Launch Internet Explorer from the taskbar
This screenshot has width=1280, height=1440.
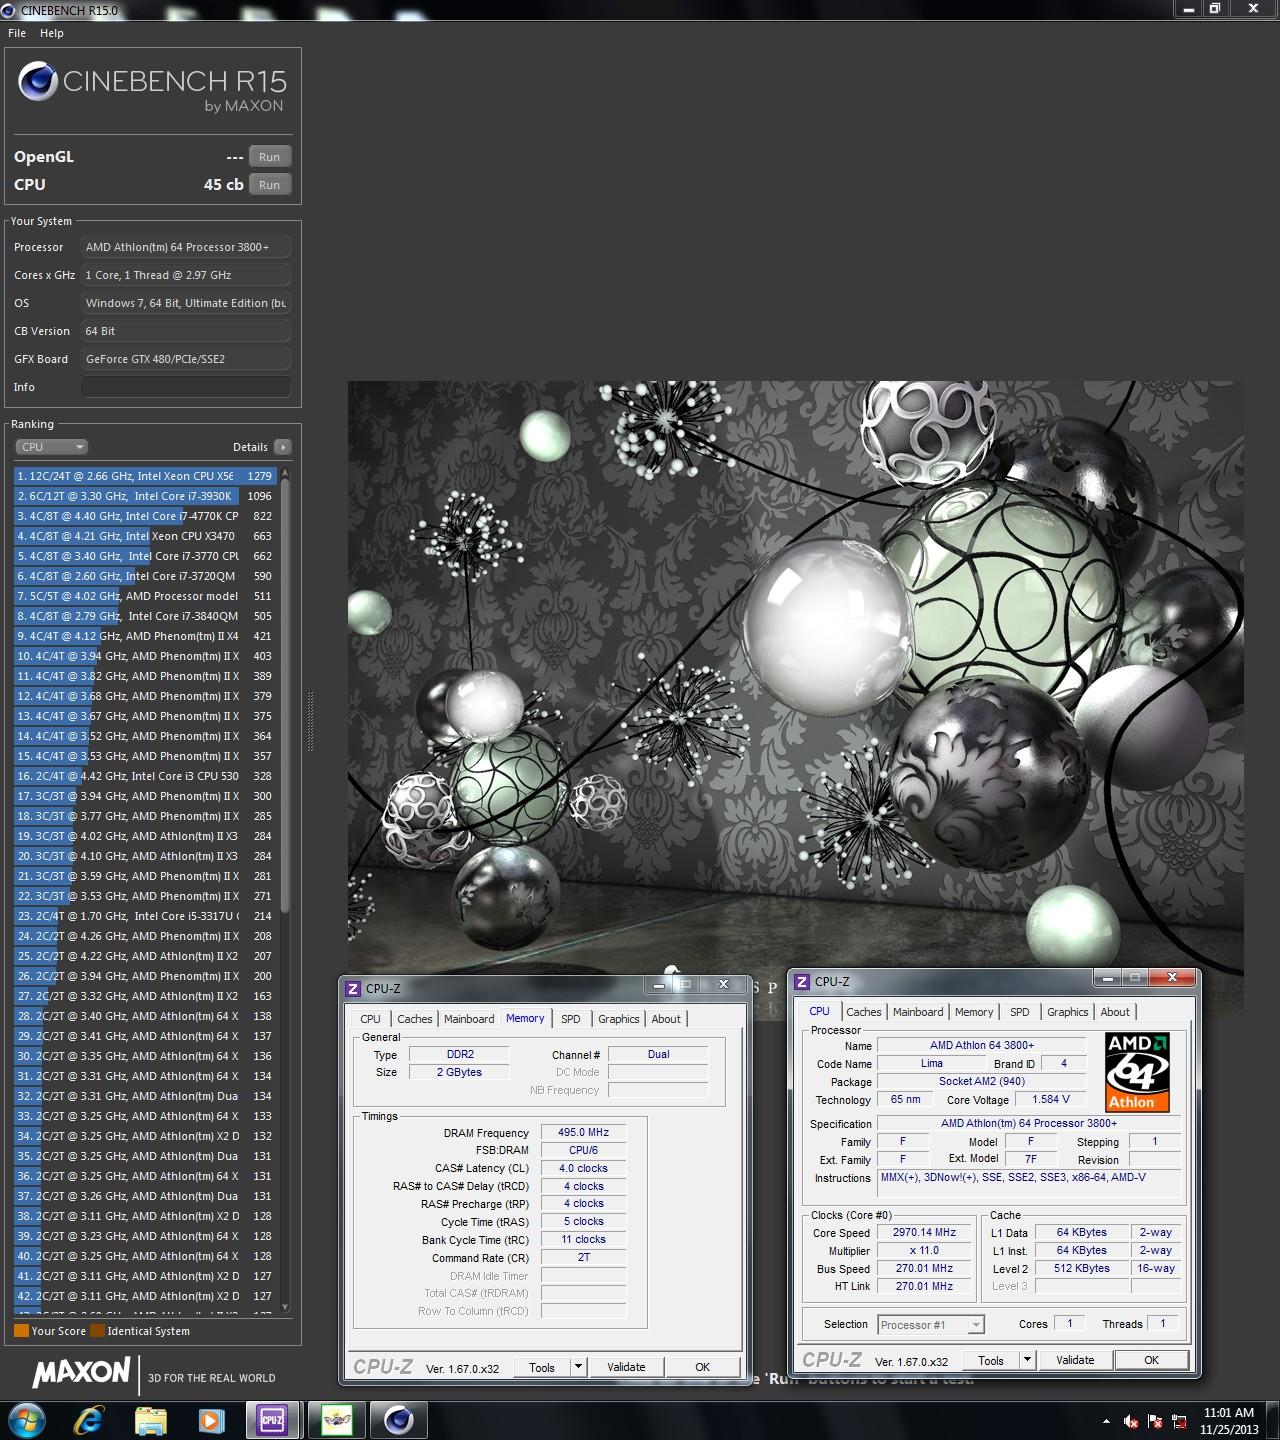89,1420
